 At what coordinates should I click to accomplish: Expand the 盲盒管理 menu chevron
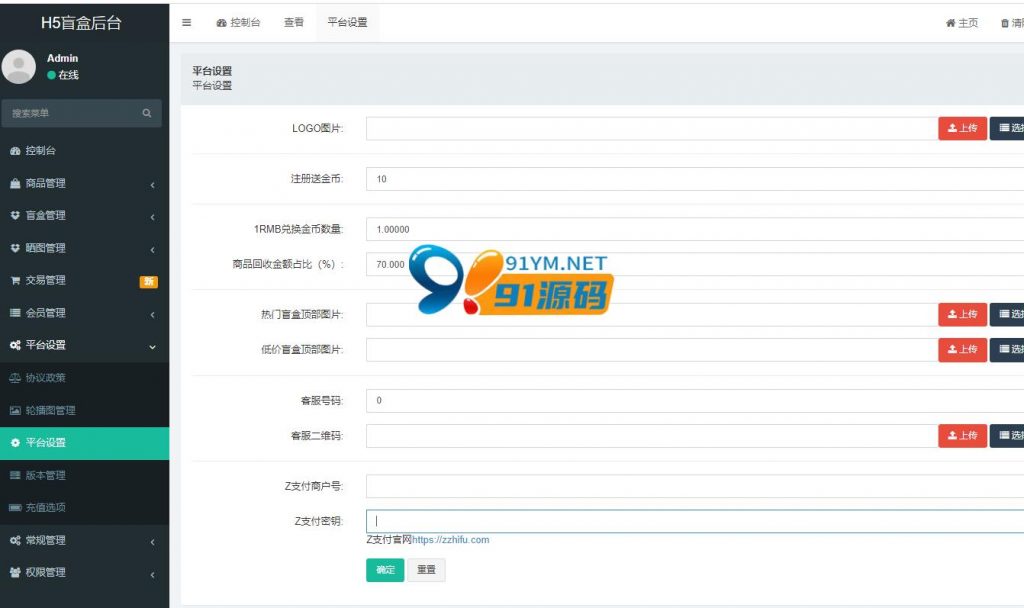tap(152, 217)
